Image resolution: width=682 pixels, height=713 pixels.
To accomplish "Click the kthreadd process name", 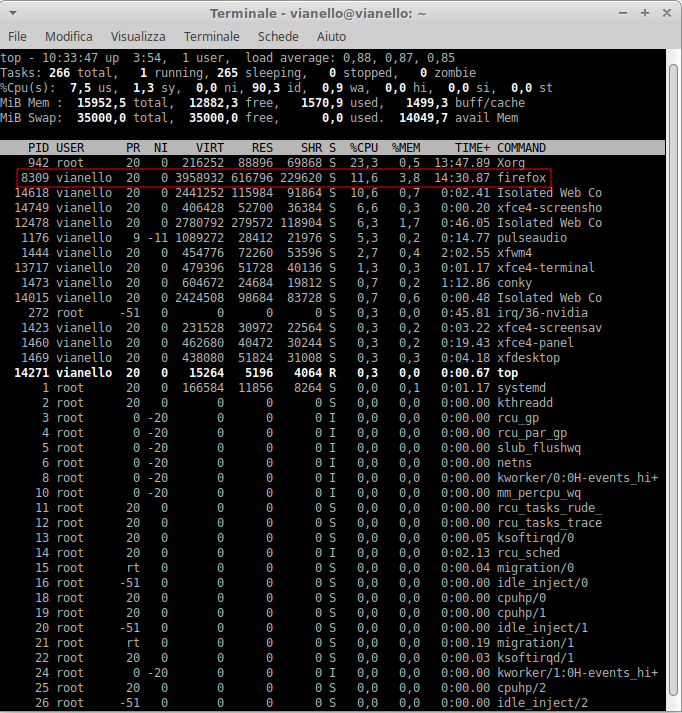I will pyautogui.click(x=525, y=403).
